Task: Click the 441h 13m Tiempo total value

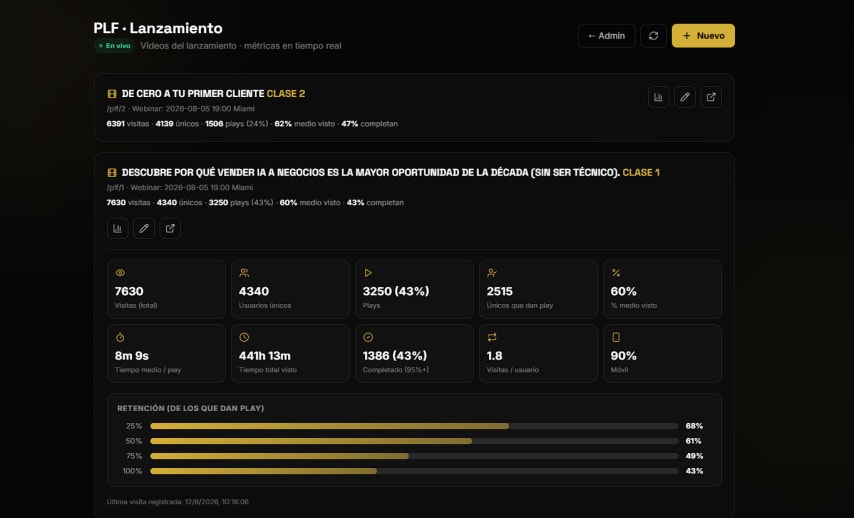Action: [265, 356]
